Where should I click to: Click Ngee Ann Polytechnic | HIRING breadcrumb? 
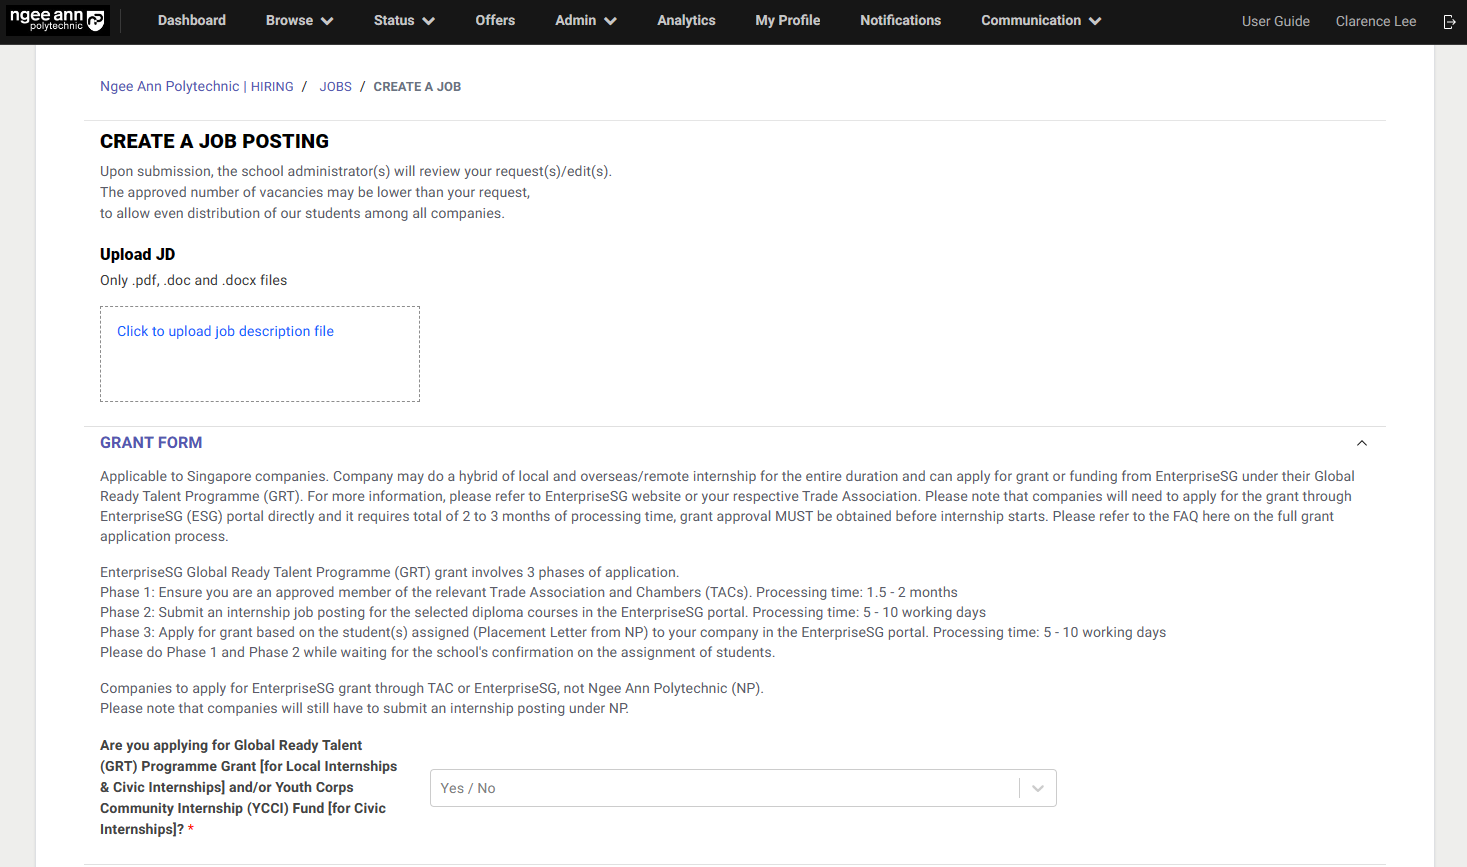point(197,87)
